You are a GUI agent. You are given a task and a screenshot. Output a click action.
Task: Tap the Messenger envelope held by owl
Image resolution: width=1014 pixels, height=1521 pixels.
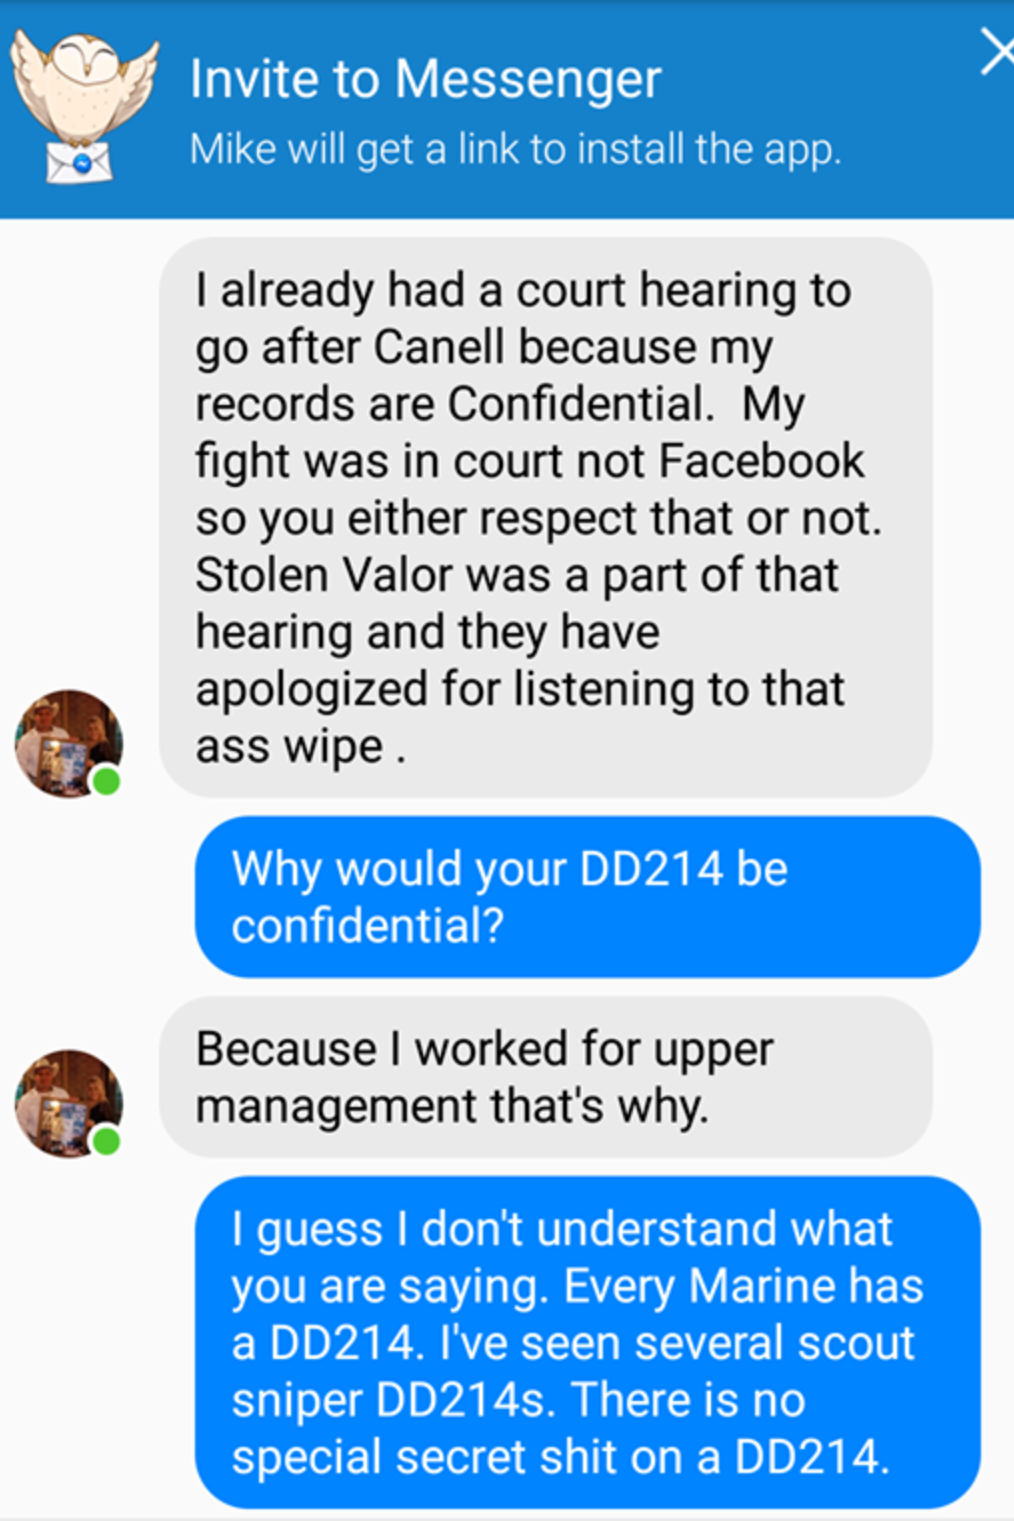coord(78,162)
